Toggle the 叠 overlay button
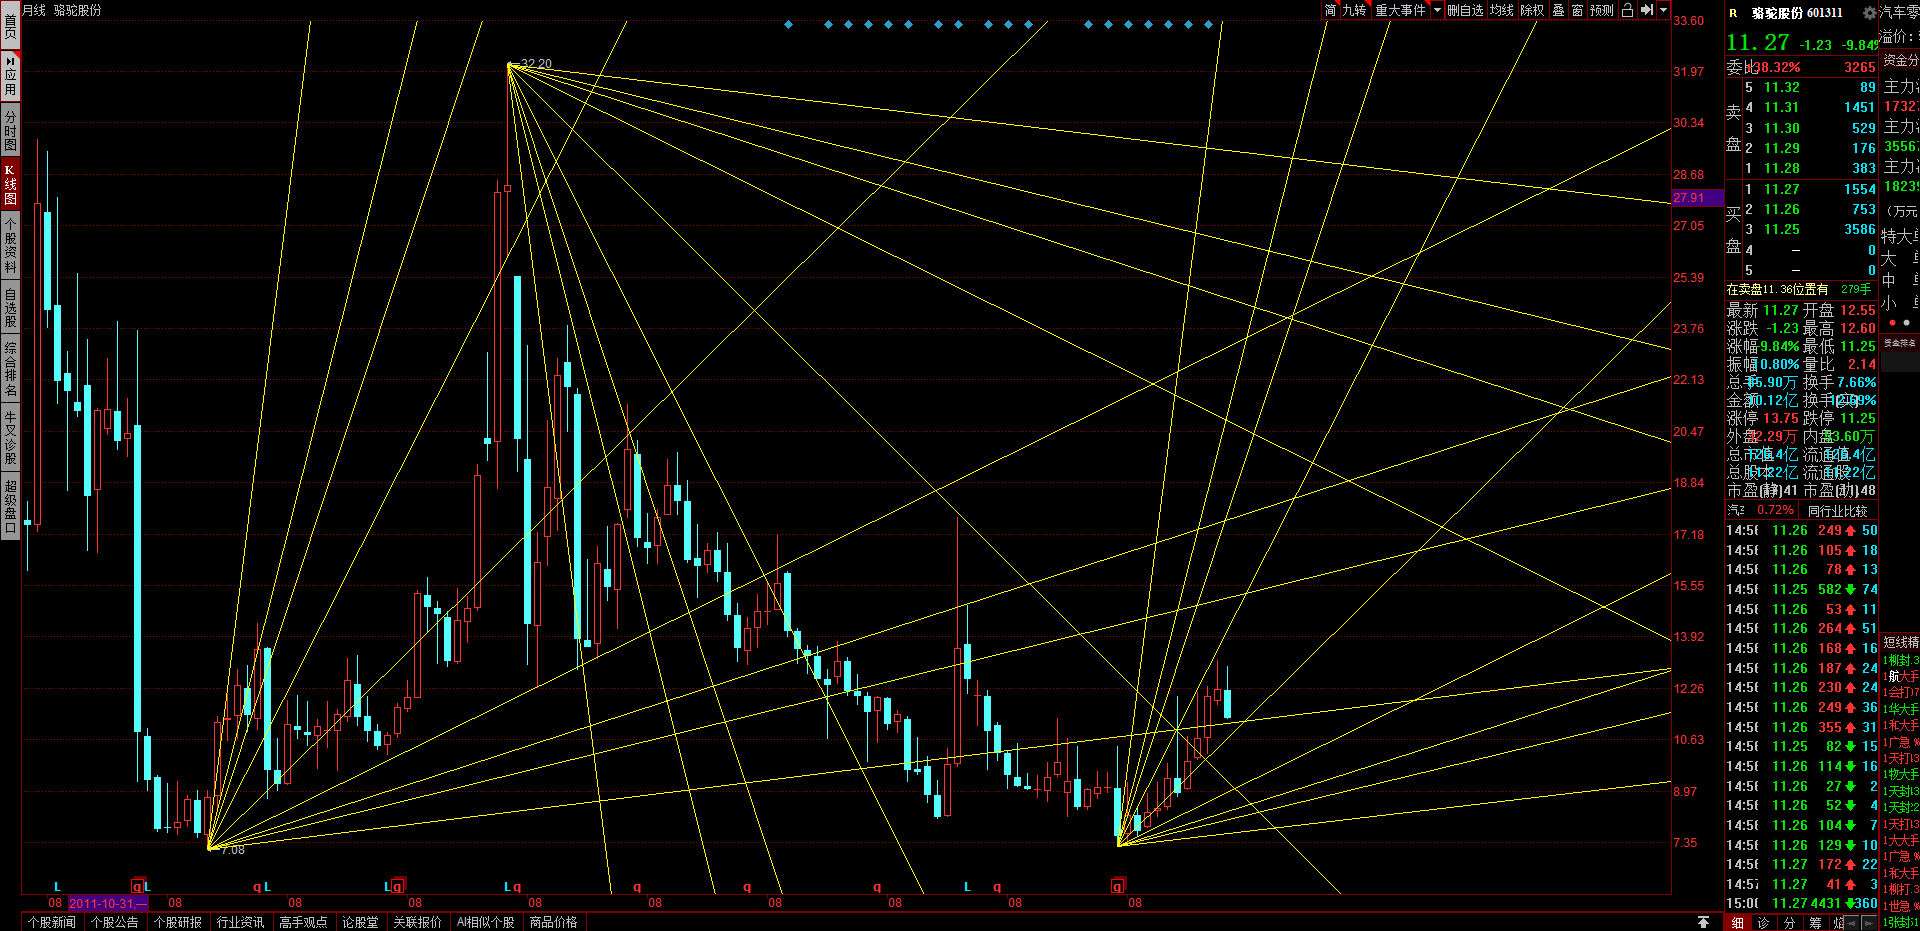Screen dimensions: 1920x931 point(1558,10)
